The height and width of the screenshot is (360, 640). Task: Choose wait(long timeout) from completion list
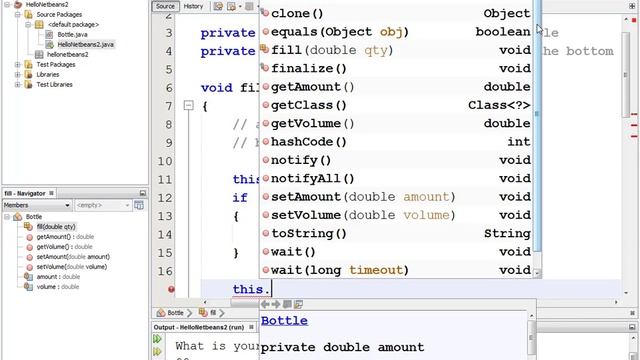click(x=396, y=270)
